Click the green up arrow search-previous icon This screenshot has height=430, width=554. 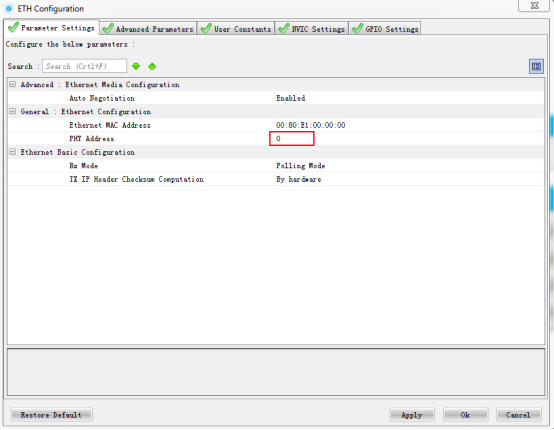(152, 66)
